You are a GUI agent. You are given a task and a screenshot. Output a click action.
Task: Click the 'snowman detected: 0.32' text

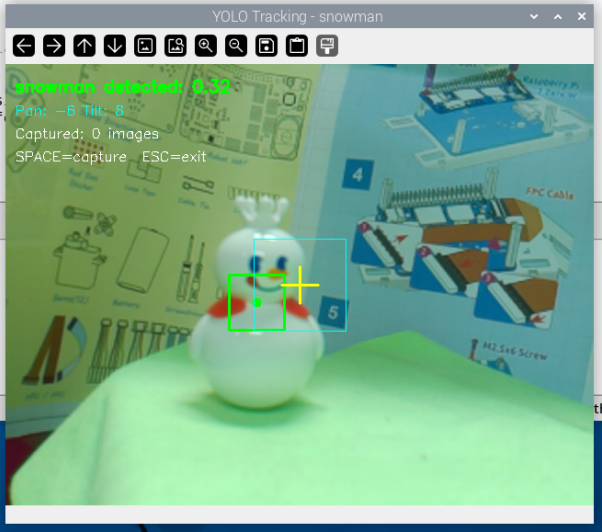[x=123, y=87]
